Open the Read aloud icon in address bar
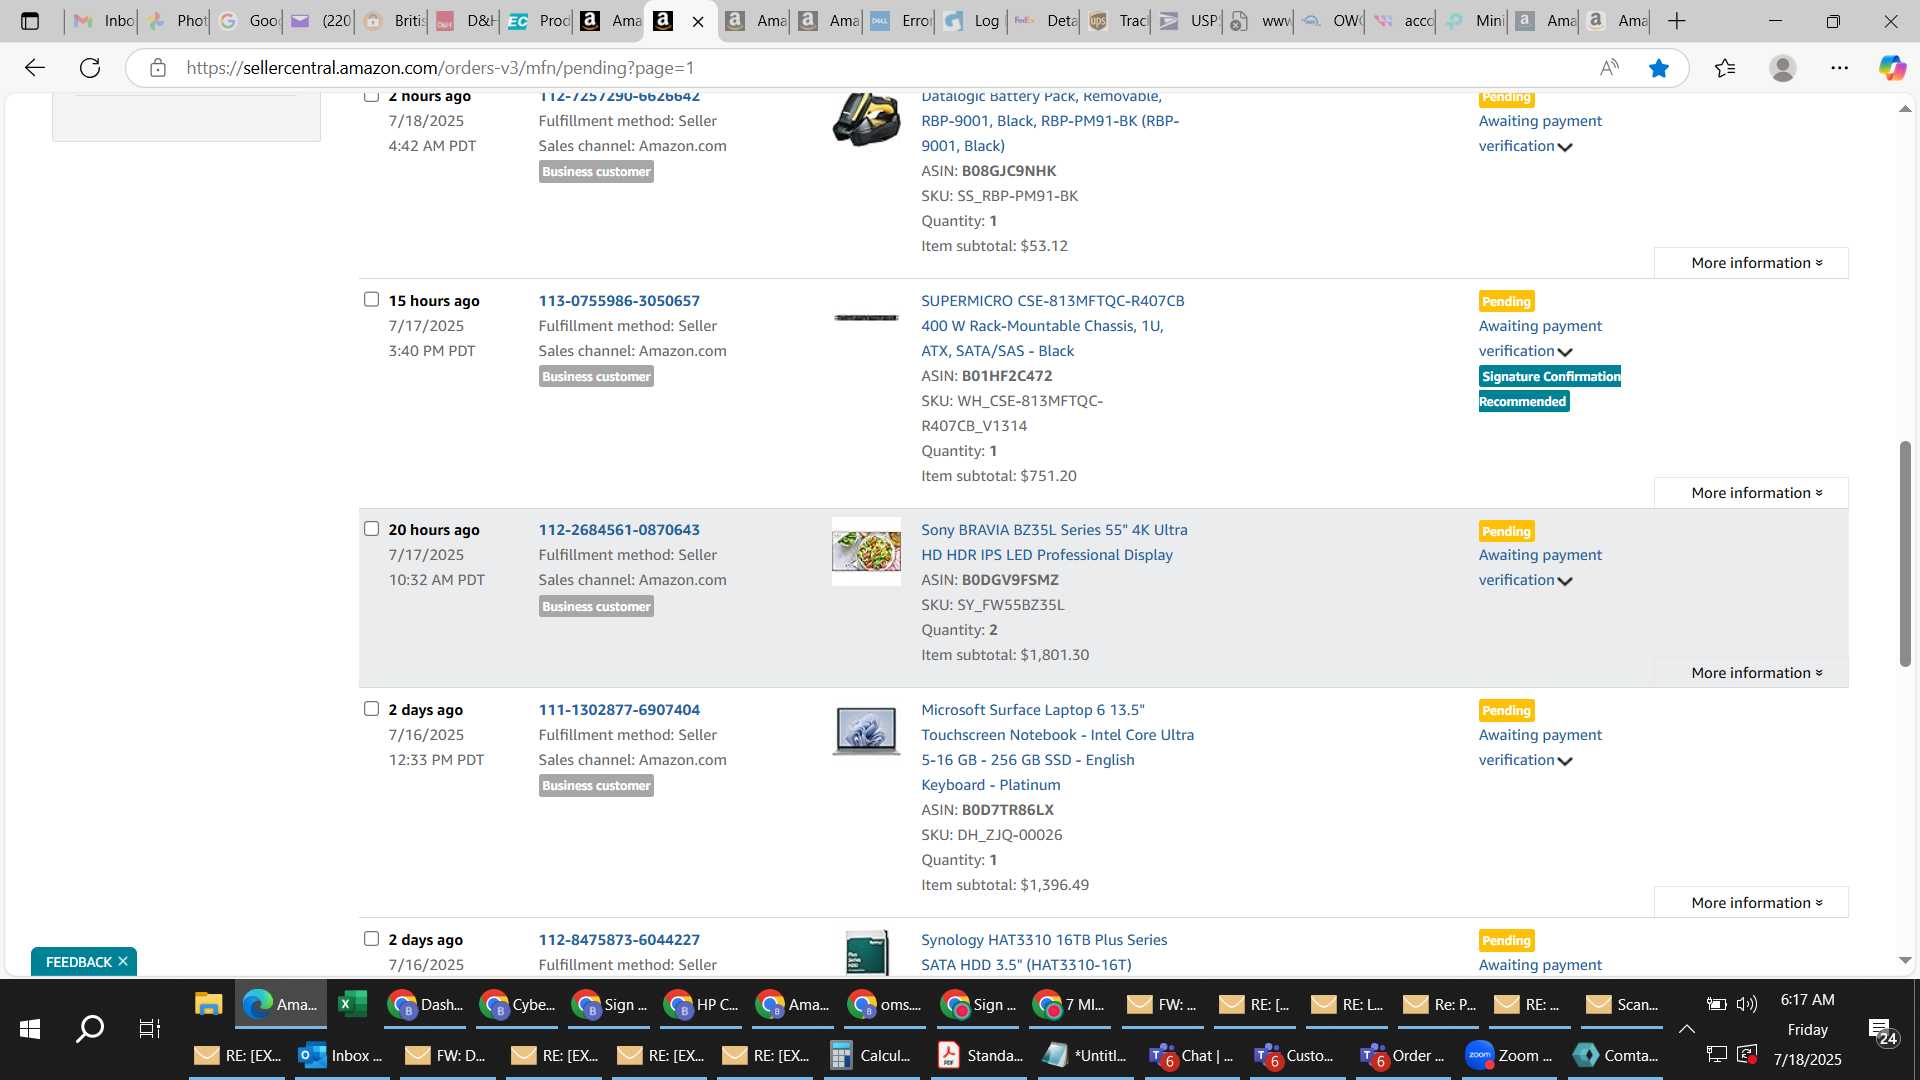The height and width of the screenshot is (1080, 1920). click(1609, 67)
